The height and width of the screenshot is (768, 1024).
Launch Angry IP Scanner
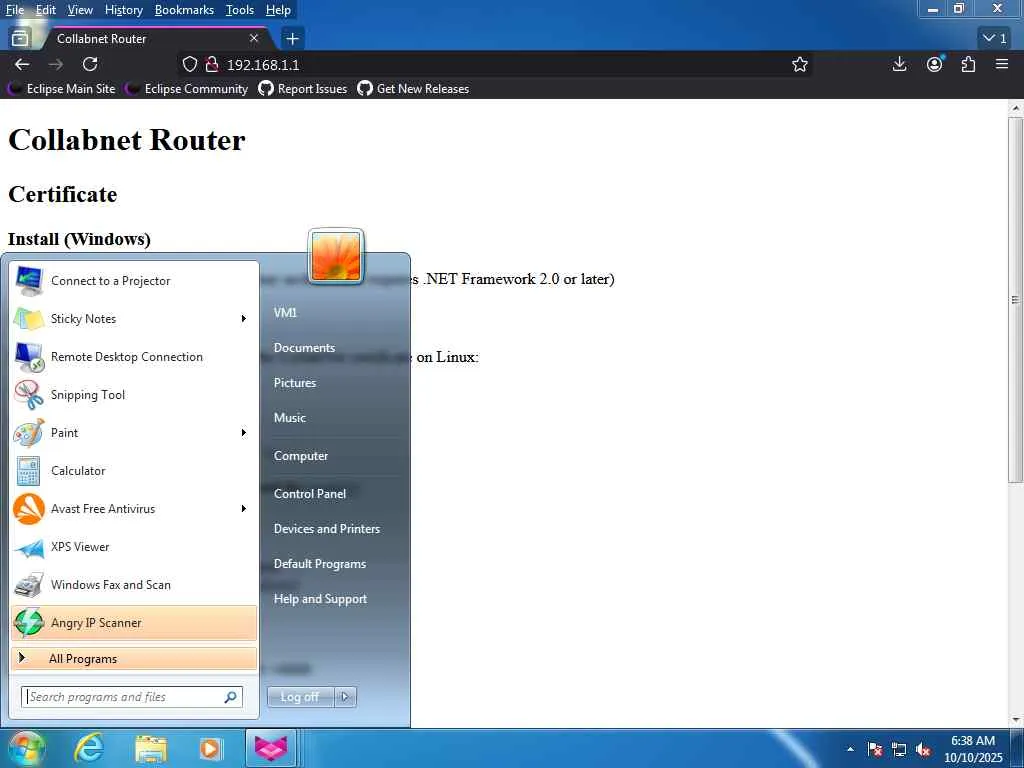(134, 622)
